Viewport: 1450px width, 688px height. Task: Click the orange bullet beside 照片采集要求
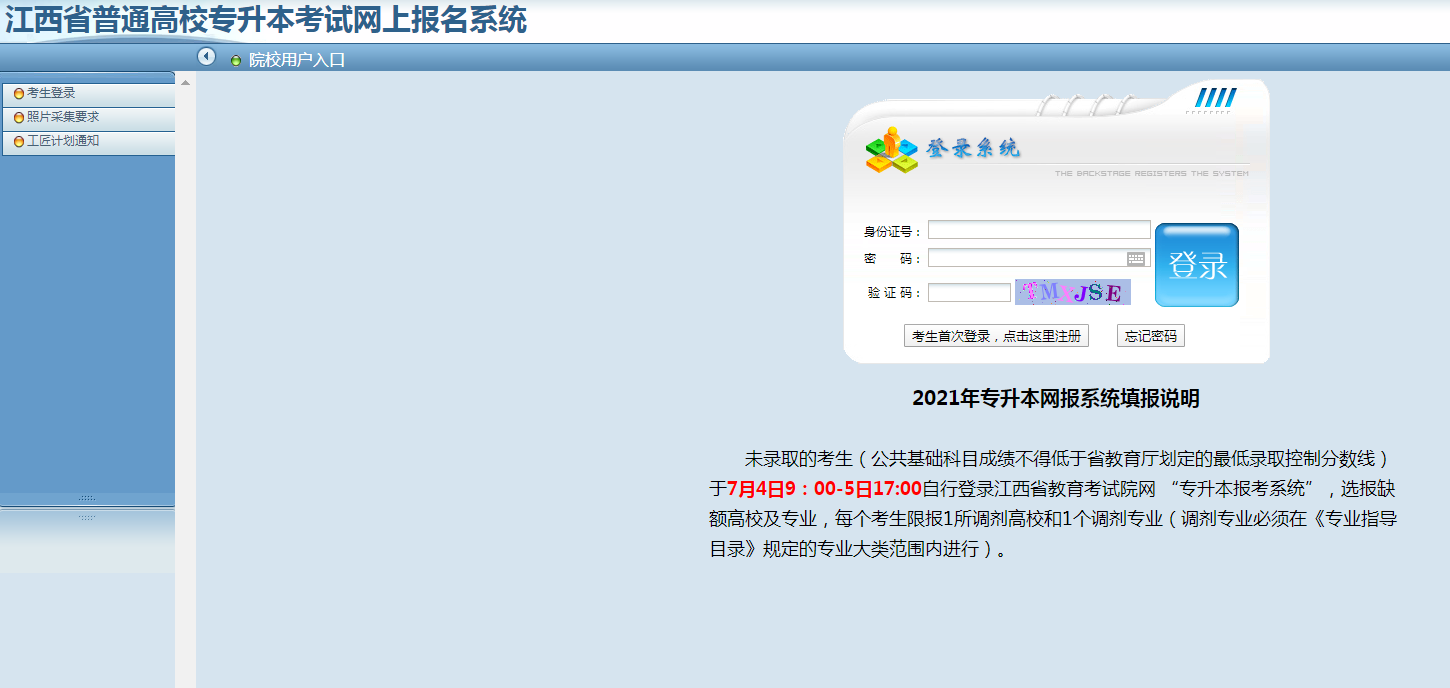pyautogui.click(x=19, y=118)
